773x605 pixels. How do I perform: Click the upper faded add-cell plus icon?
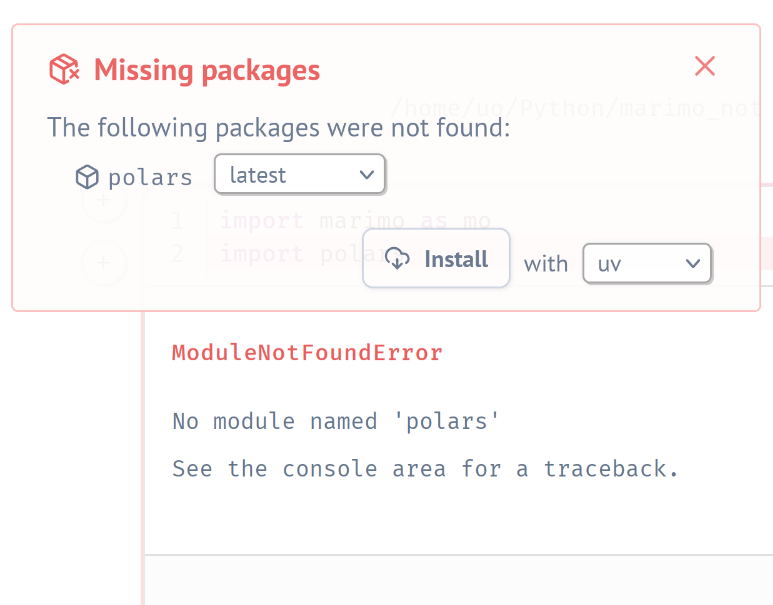pos(104,203)
